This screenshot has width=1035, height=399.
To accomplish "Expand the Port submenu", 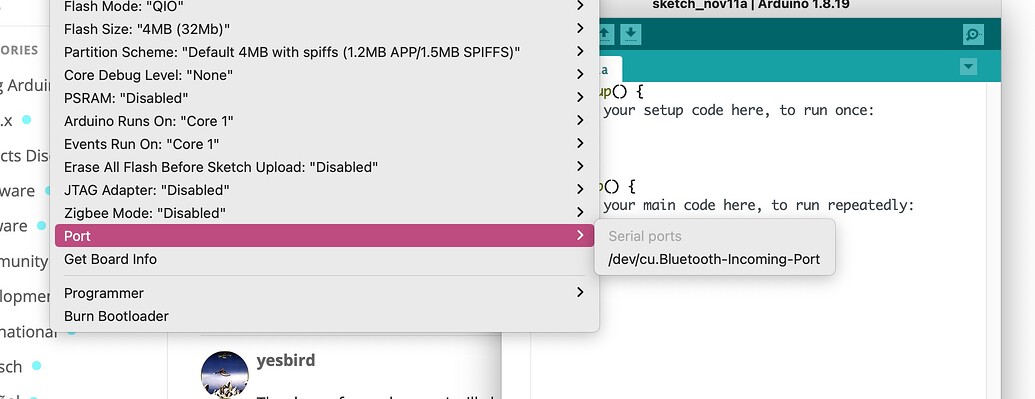I will (324, 236).
